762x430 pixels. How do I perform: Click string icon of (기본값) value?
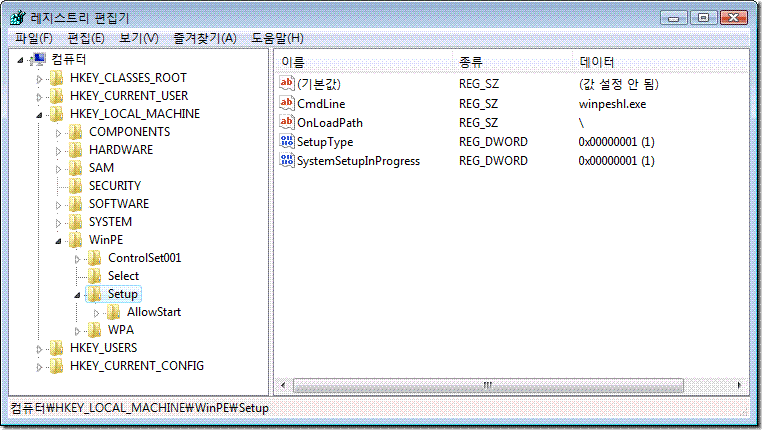click(287, 83)
